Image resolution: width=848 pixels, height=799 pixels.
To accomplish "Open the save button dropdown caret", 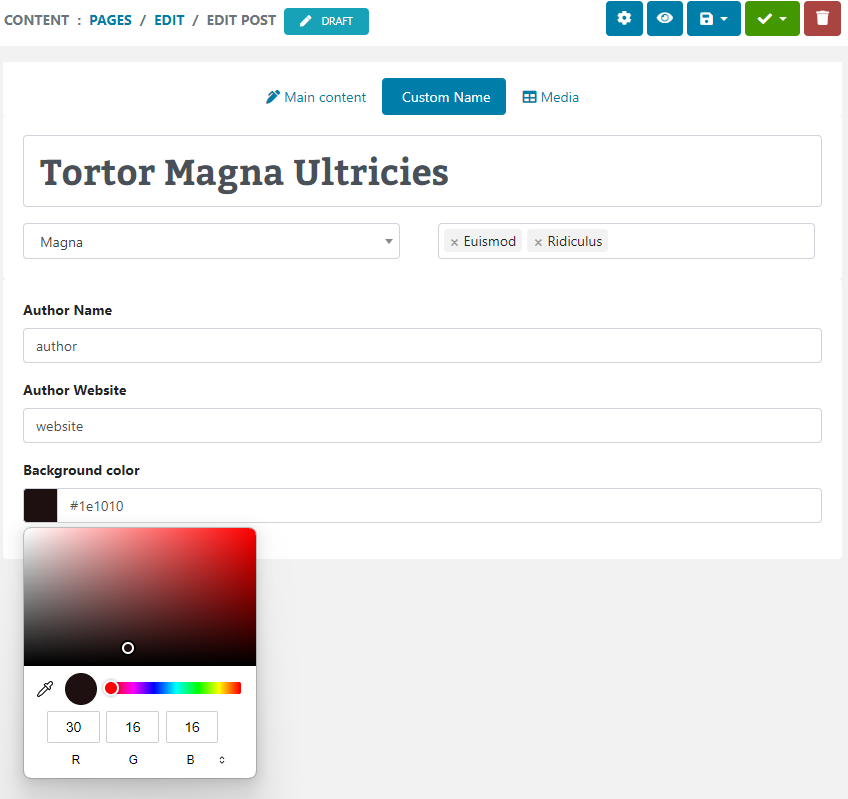I will 725,18.
